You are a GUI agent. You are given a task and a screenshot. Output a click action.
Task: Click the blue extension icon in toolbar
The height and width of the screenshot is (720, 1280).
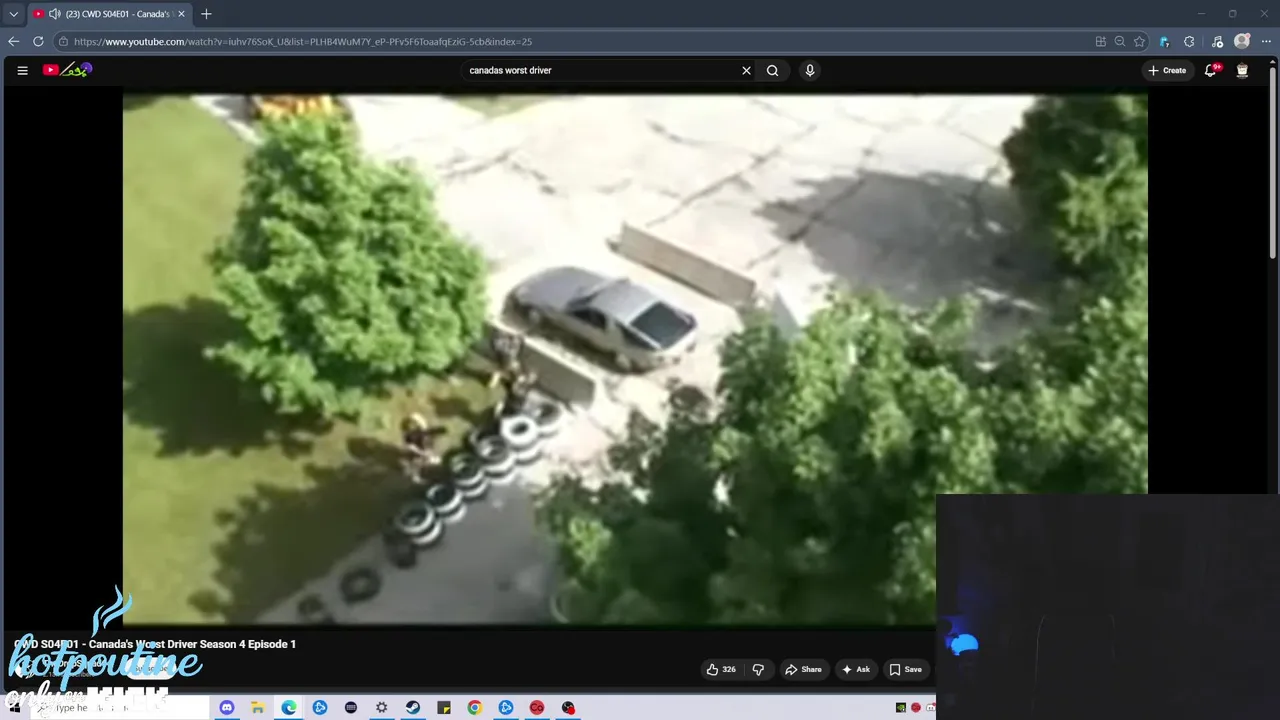tap(1164, 41)
